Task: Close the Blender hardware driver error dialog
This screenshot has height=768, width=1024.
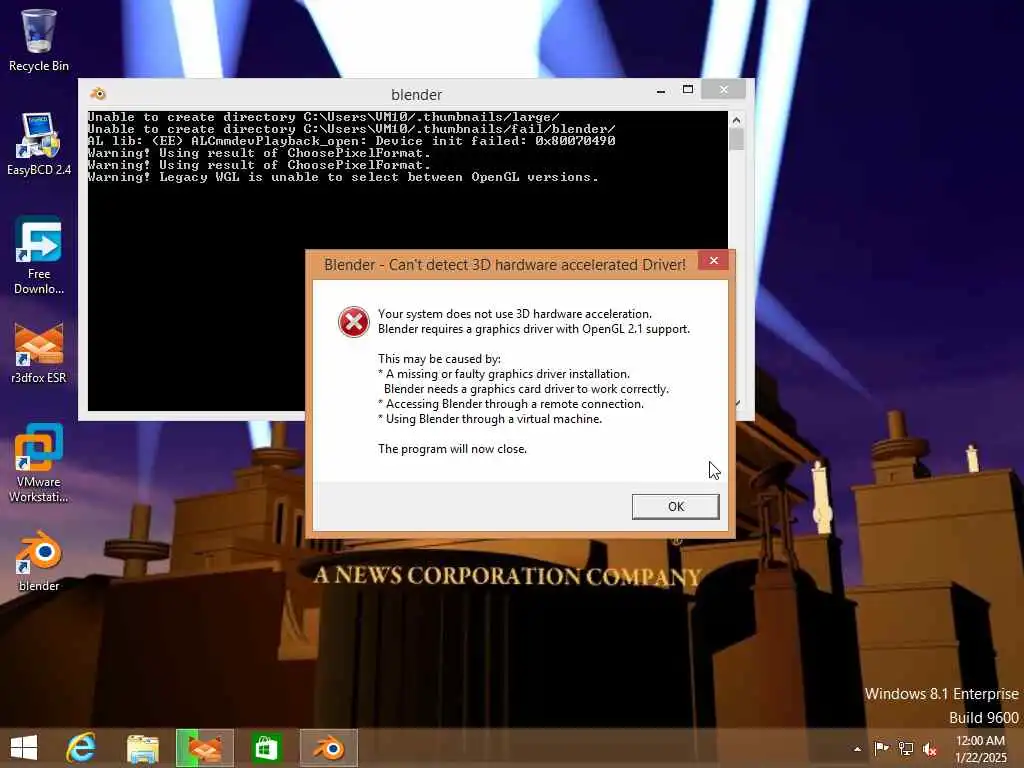Action: pyautogui.click(x=714, y=261)
